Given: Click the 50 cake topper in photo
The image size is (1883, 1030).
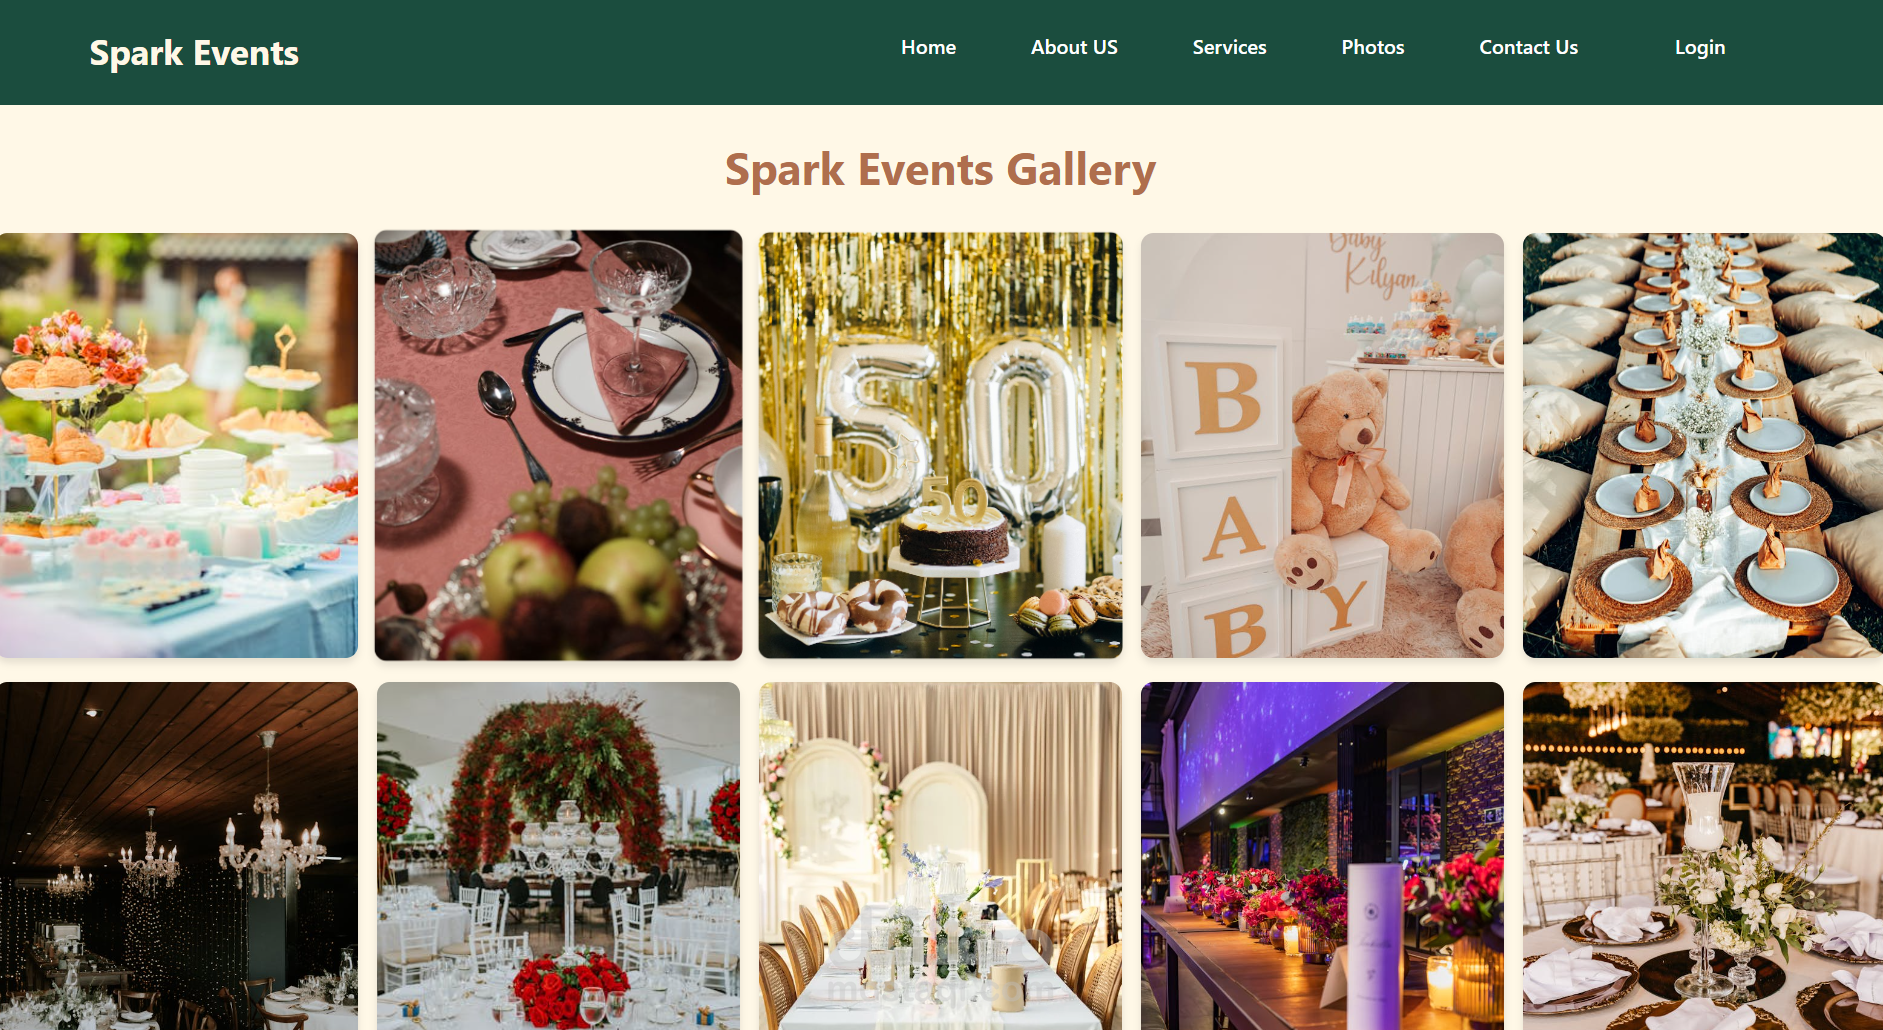Looking at the screenshot, I should tap(955, 499).
